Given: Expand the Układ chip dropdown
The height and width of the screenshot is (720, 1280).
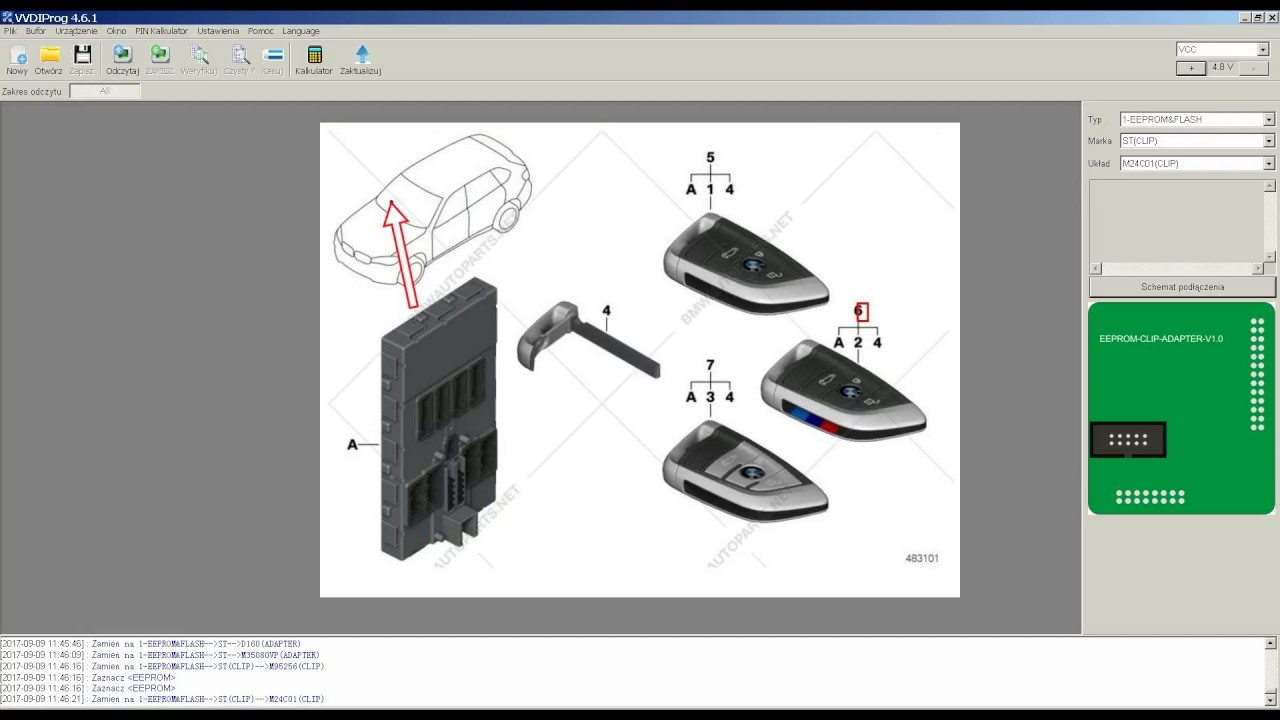Looking at the screenshot, I should coord(1269,163).
